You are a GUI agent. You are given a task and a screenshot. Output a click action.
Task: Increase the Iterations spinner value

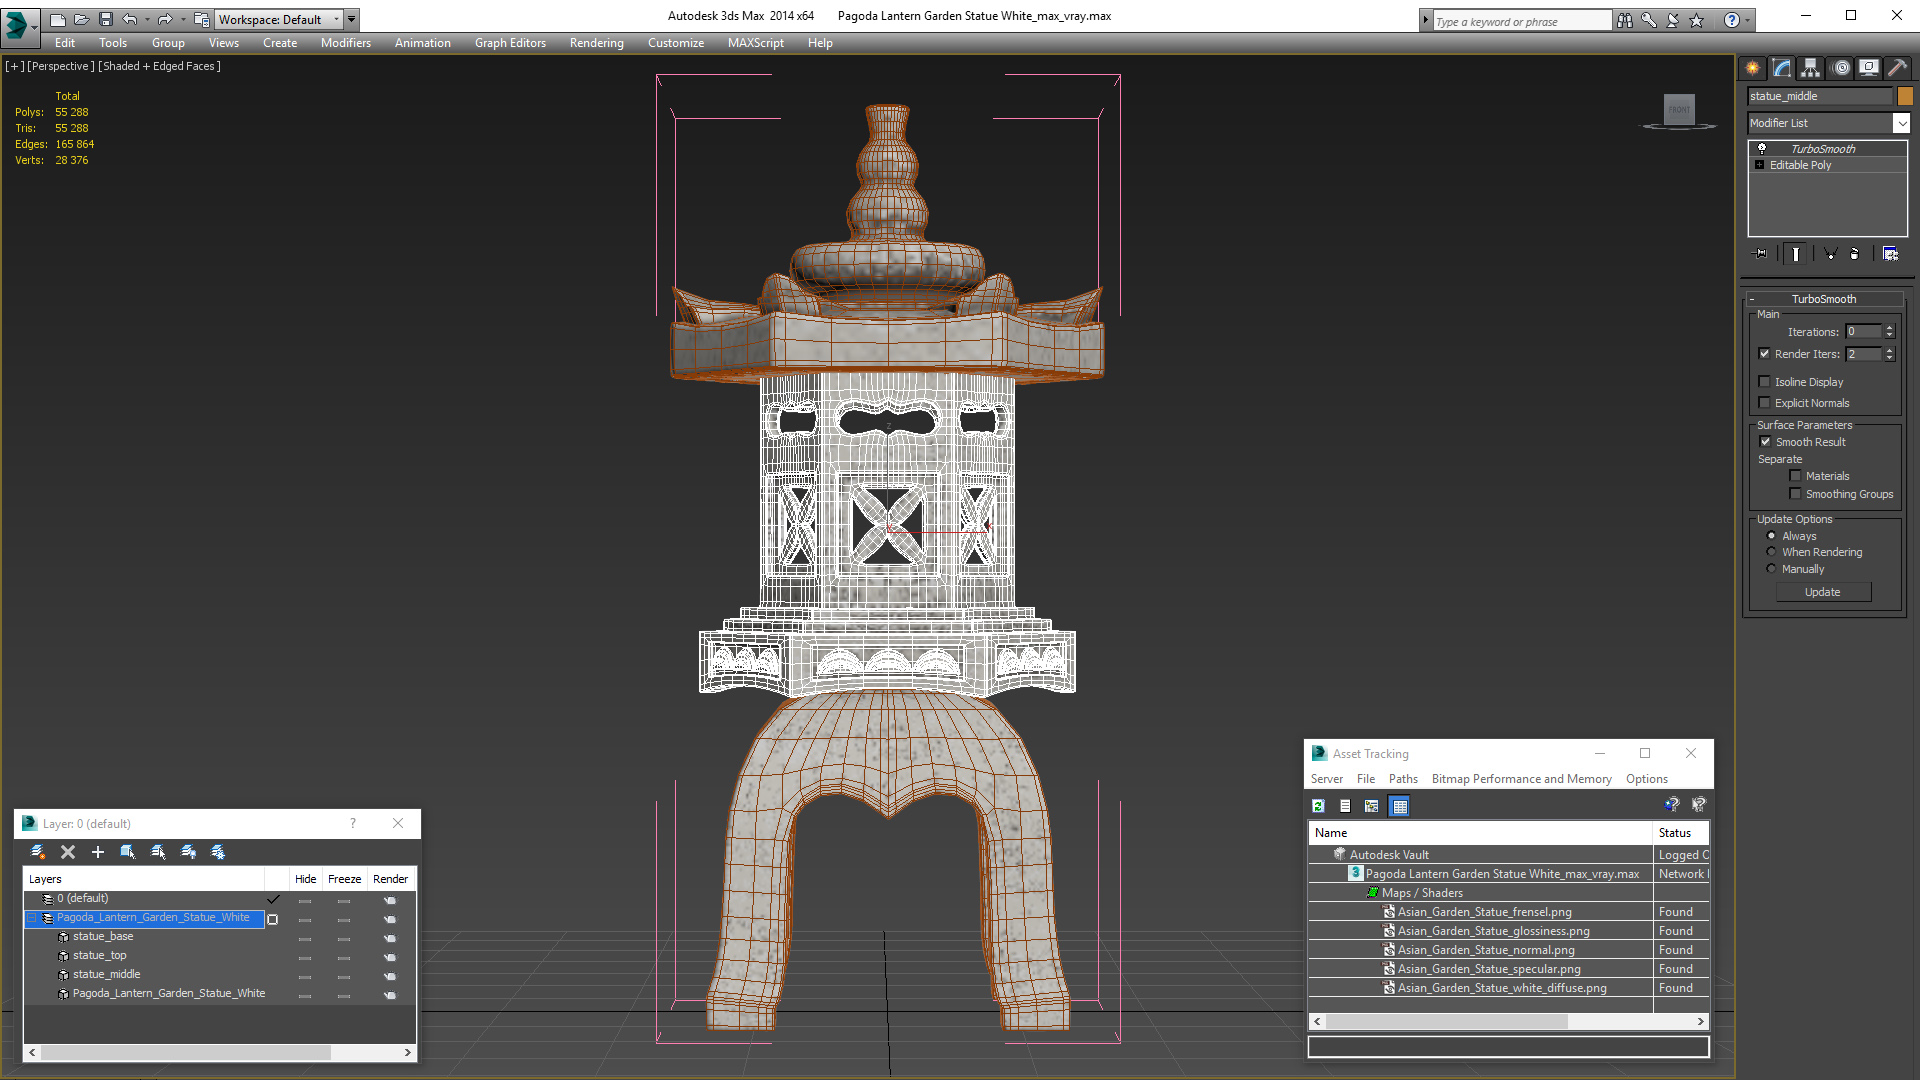click(1890, 328)
